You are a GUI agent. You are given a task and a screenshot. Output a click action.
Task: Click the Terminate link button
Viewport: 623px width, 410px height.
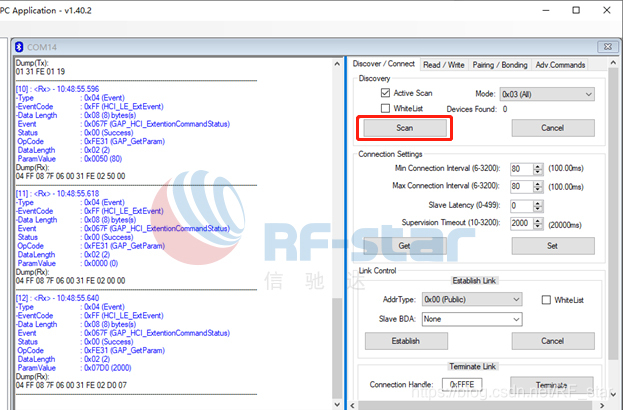[x=552, y=385]
